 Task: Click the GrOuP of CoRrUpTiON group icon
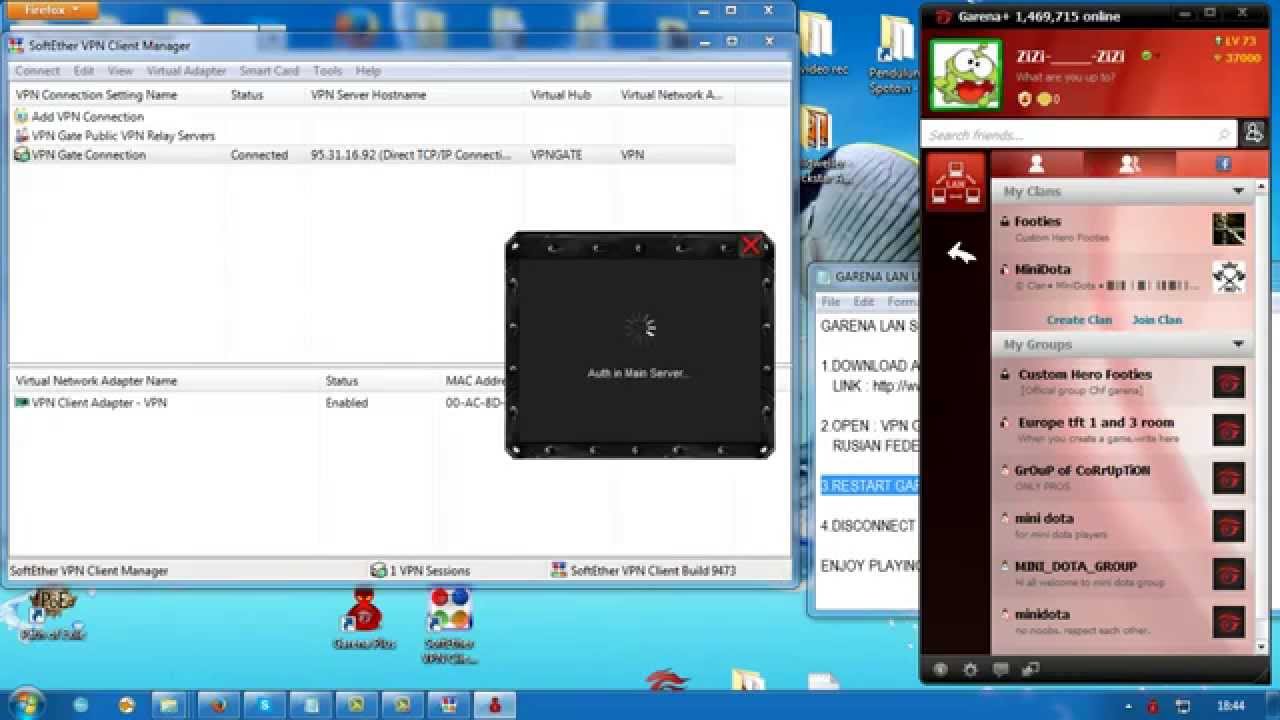[1229, 477]
